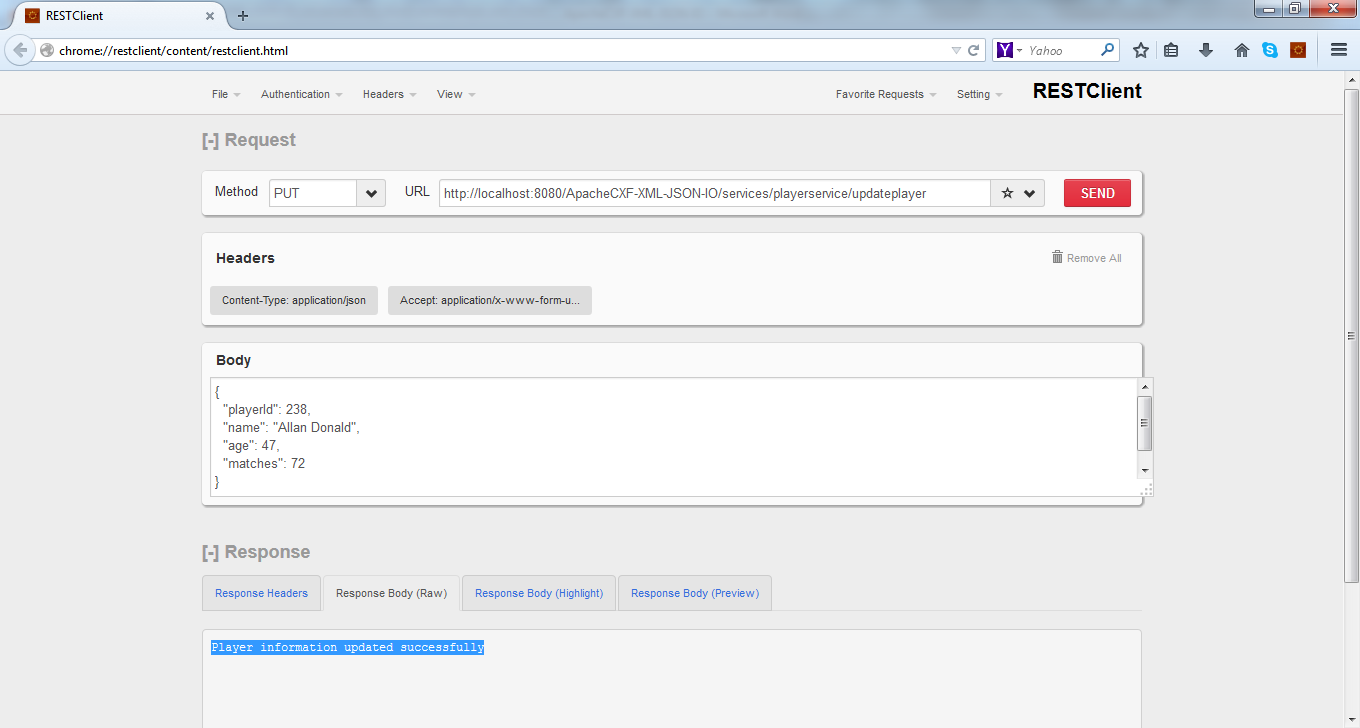Click the globe site identity icon
Image resolution: width=1360 pixels, height=728 pixels.
(x=46, y=50)
